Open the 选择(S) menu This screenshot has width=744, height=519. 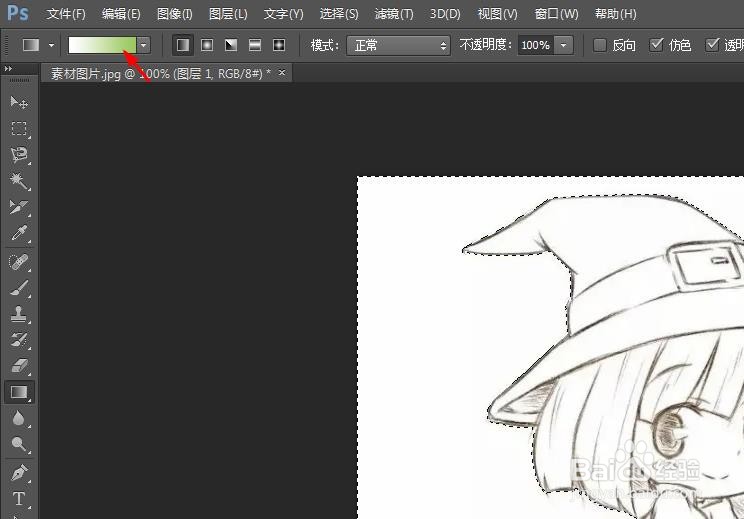339,14
